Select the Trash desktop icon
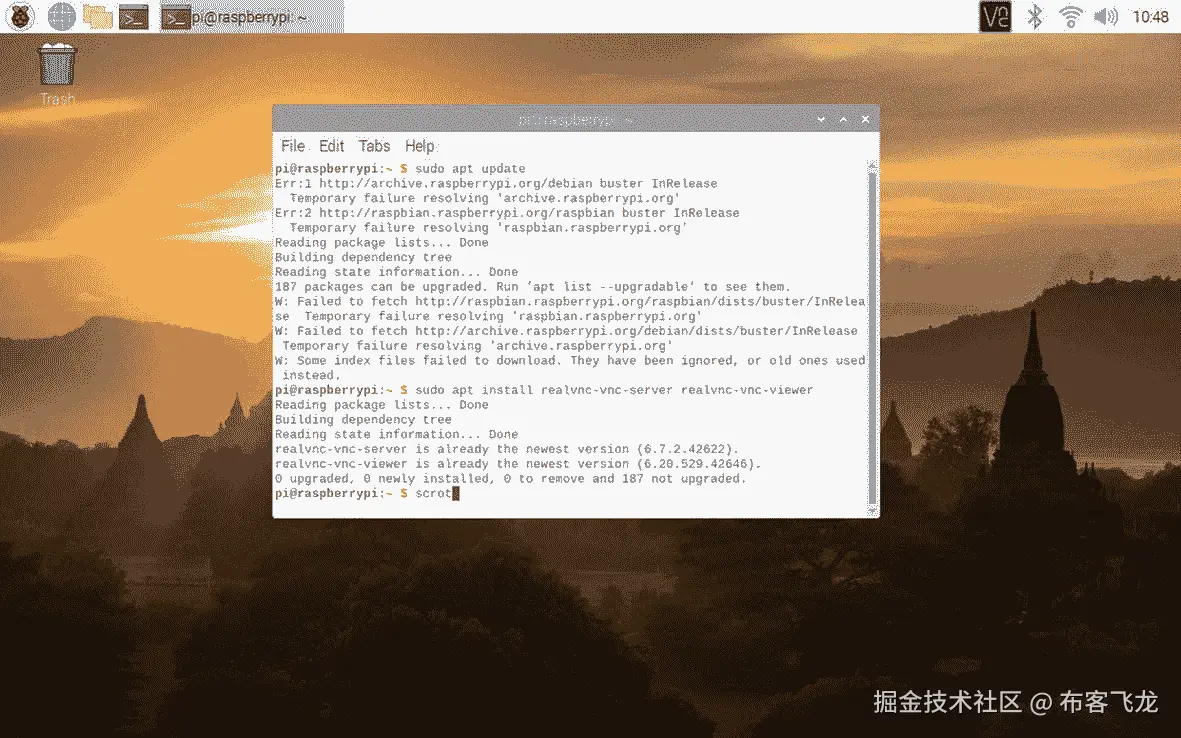This screenshot has height=738, width=1181. pos(57,75)
